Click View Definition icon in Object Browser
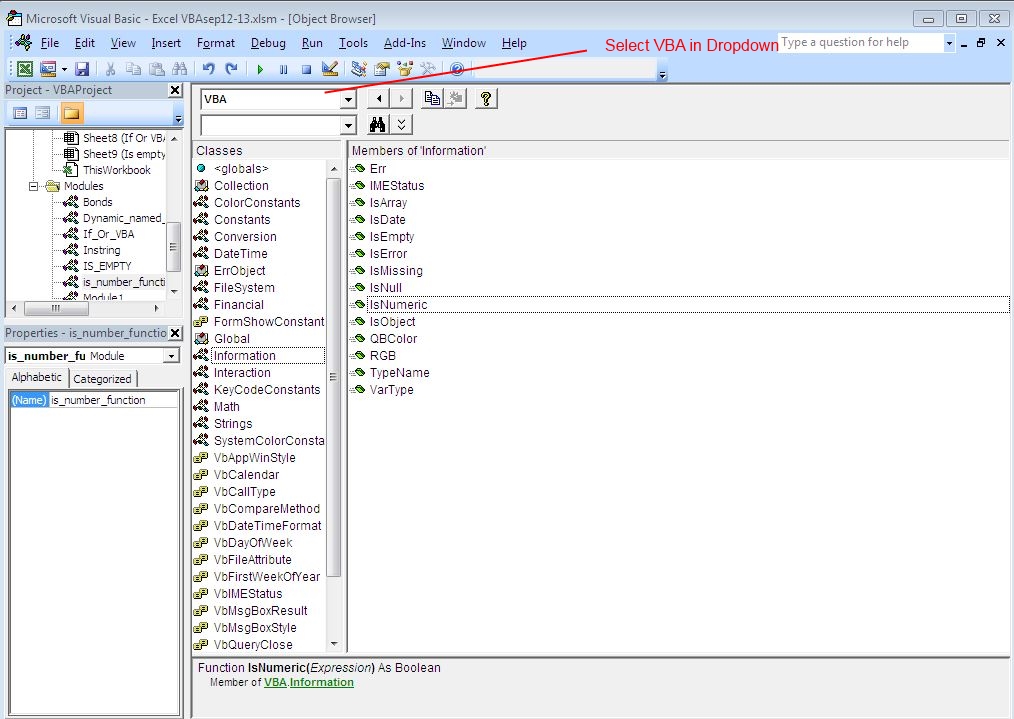The width and height of the screenshot is (1014, 719). tap(455, 98)
